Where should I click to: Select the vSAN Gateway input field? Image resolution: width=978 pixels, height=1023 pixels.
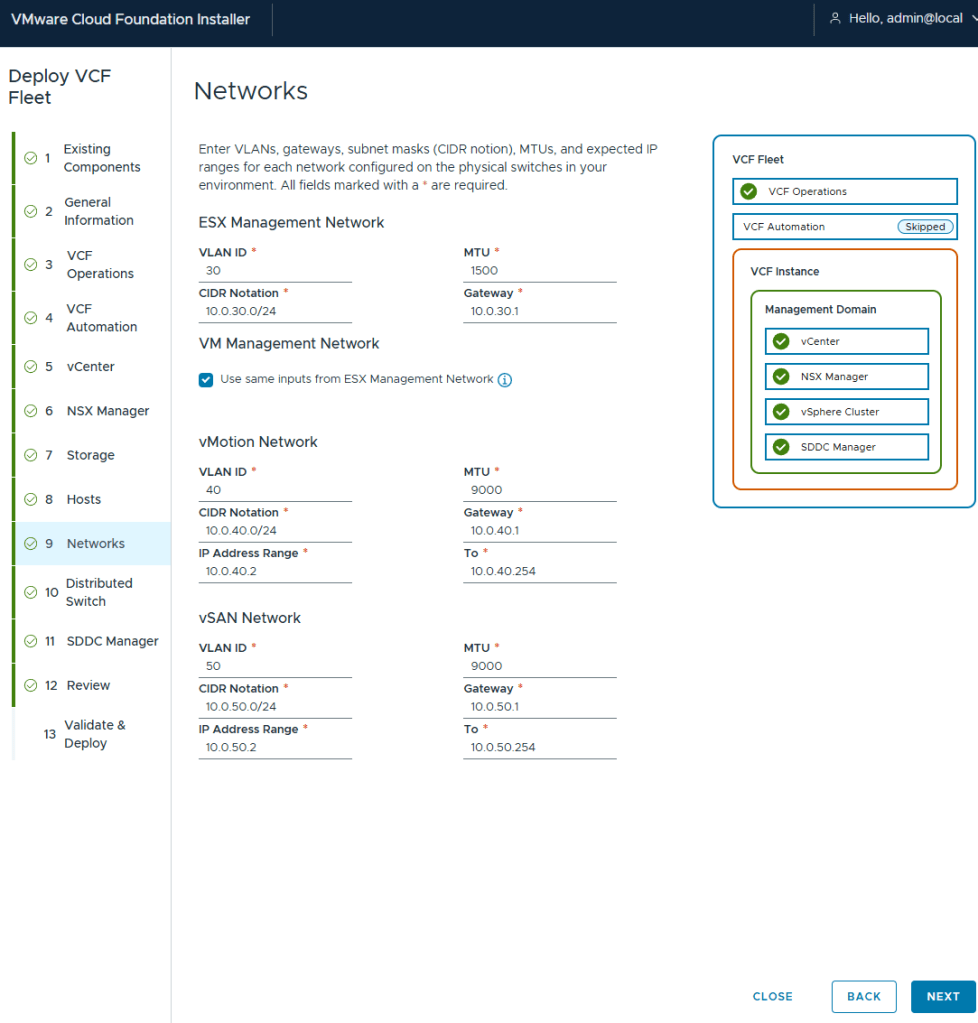click(x=539, y=707)
